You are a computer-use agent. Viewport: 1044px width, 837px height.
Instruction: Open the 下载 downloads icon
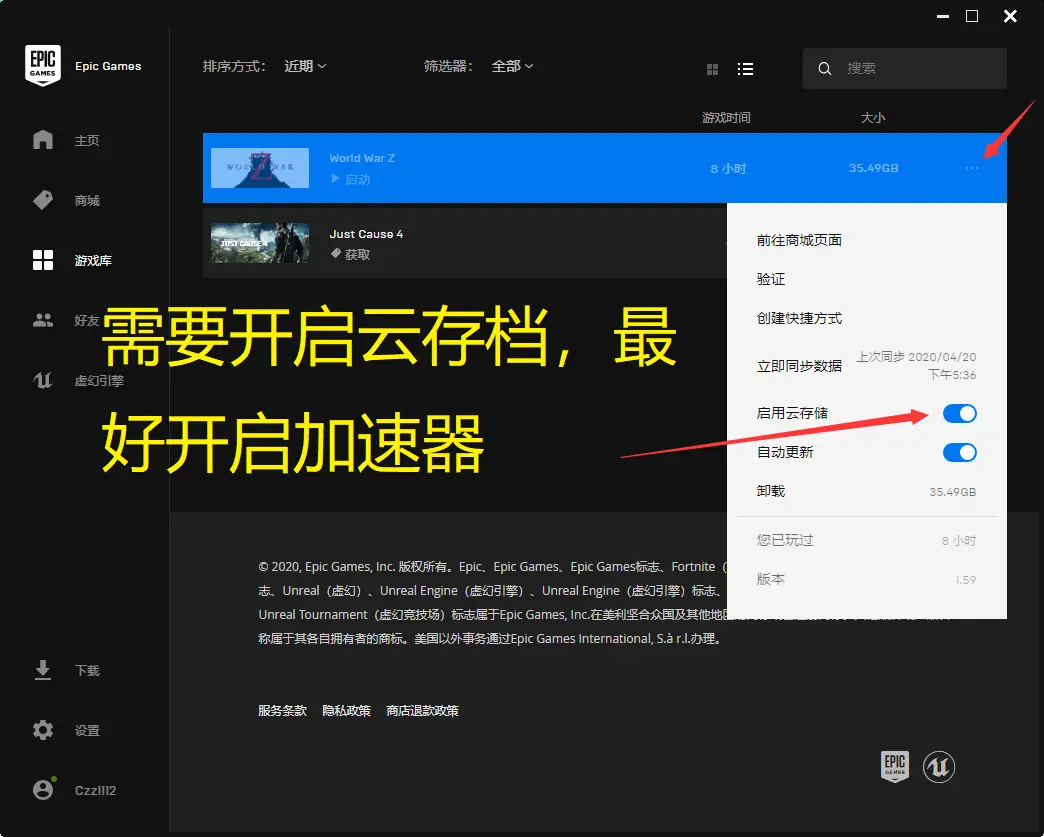pos(43,670)
